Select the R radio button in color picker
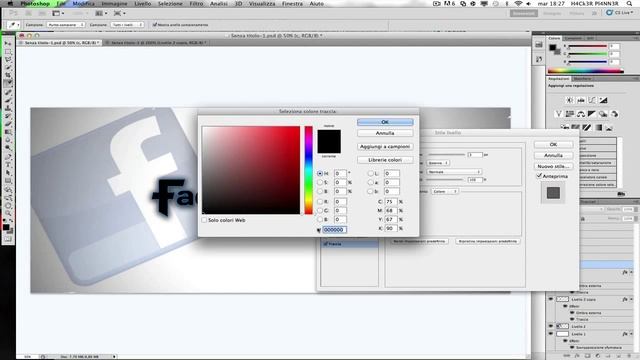The width and height of the screenshot is (640, 360). [320, 202]
